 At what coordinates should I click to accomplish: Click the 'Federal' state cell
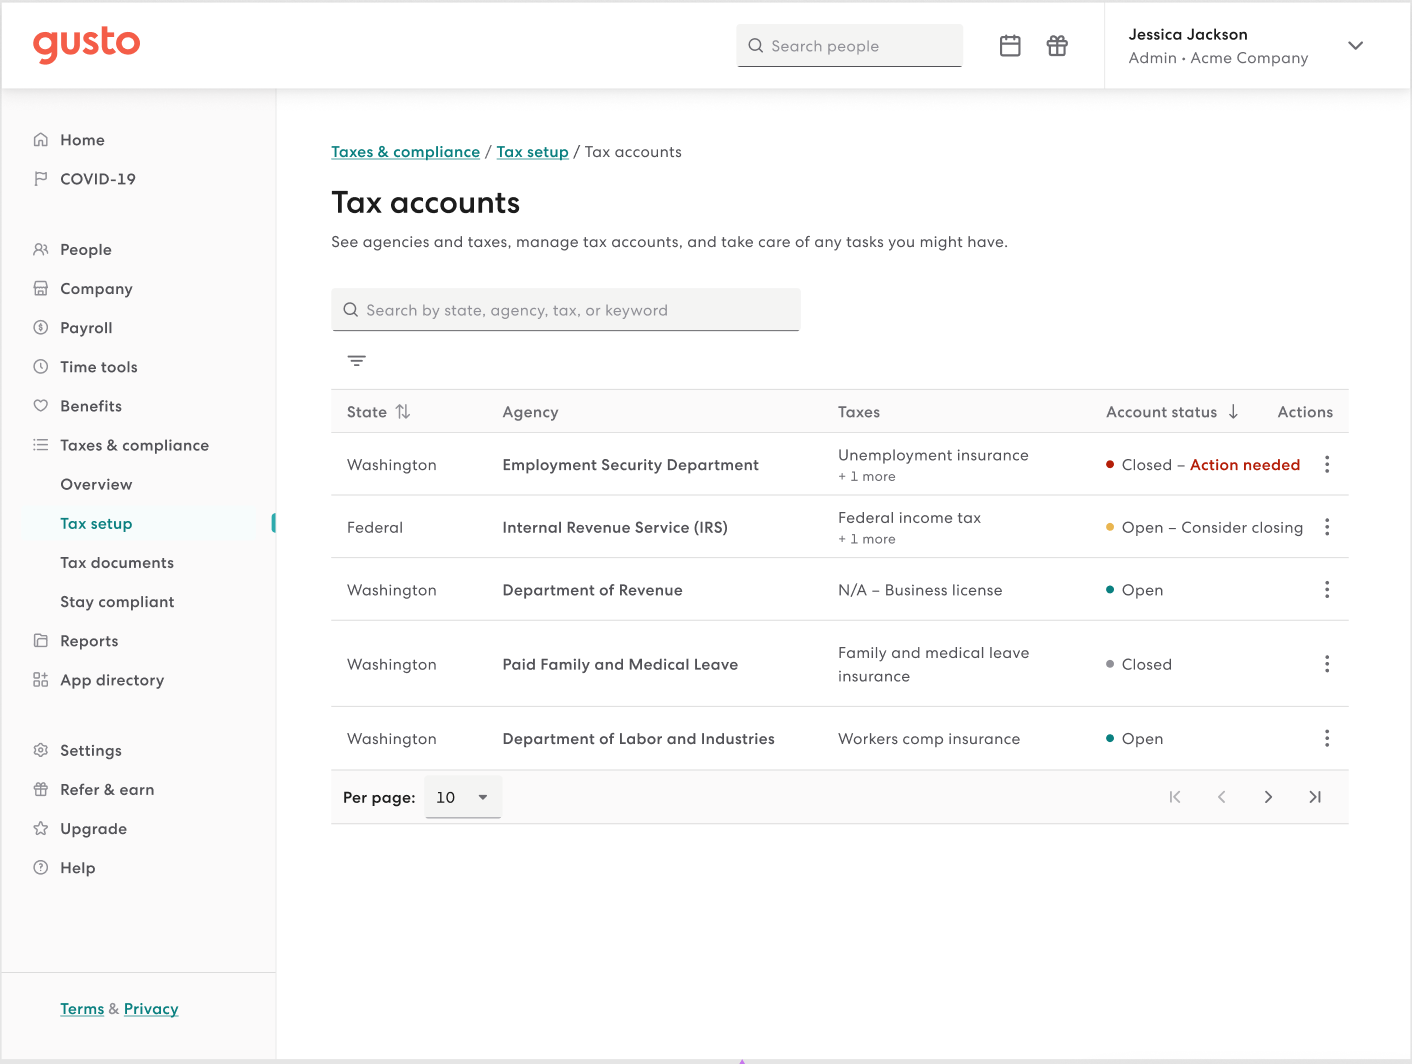[375, 527]
